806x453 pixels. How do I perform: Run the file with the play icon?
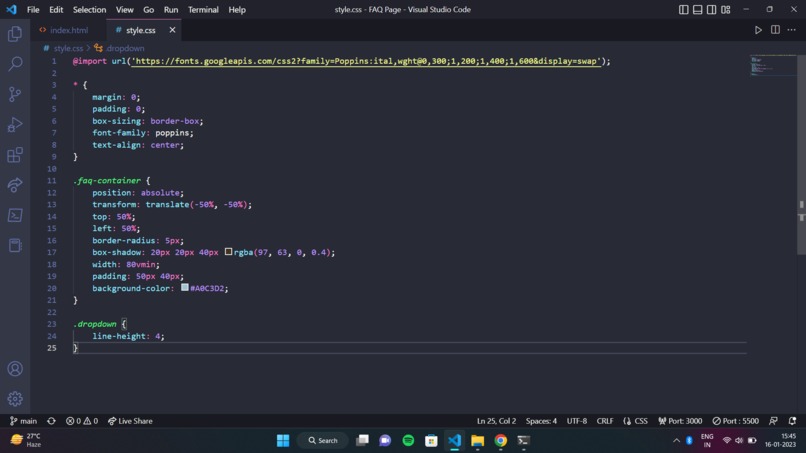[758, 30]
